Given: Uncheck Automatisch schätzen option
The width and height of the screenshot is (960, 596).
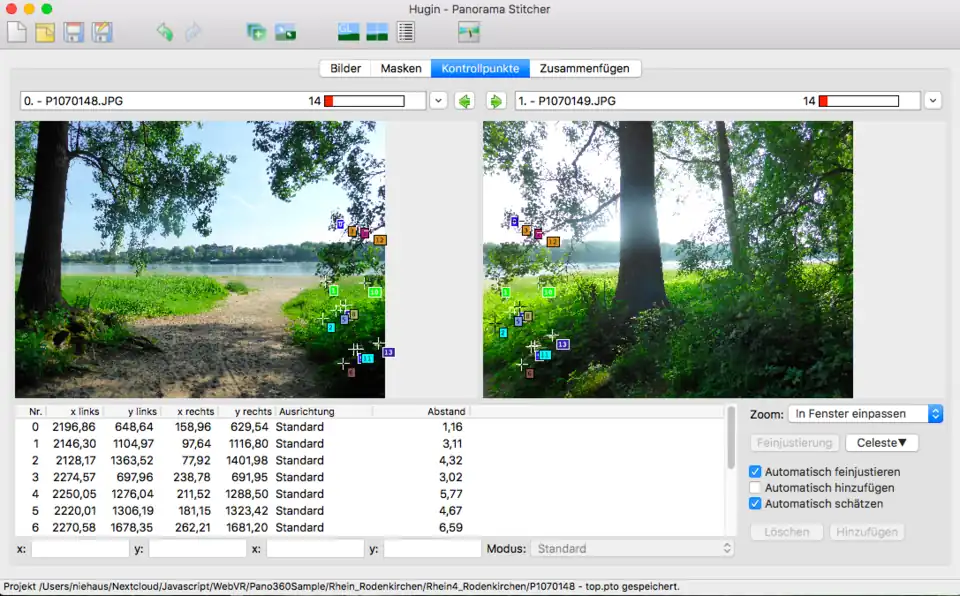Looking at the screenshot, I should tap(756, 504).
